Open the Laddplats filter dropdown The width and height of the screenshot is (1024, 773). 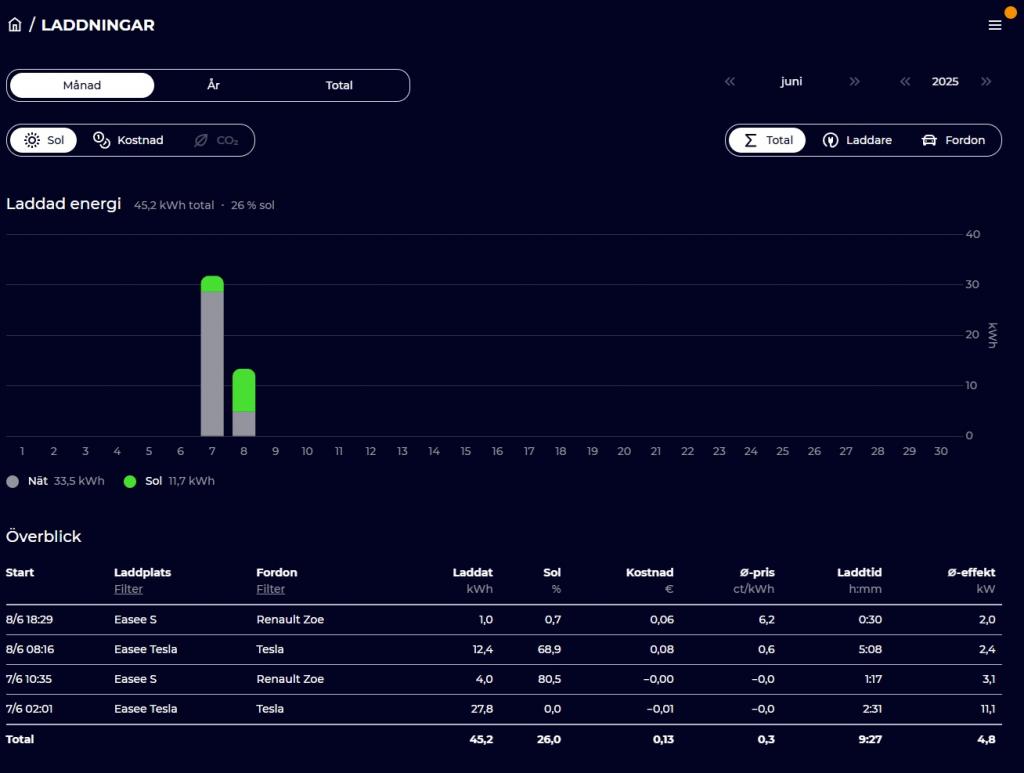click(x=128, y=589)
